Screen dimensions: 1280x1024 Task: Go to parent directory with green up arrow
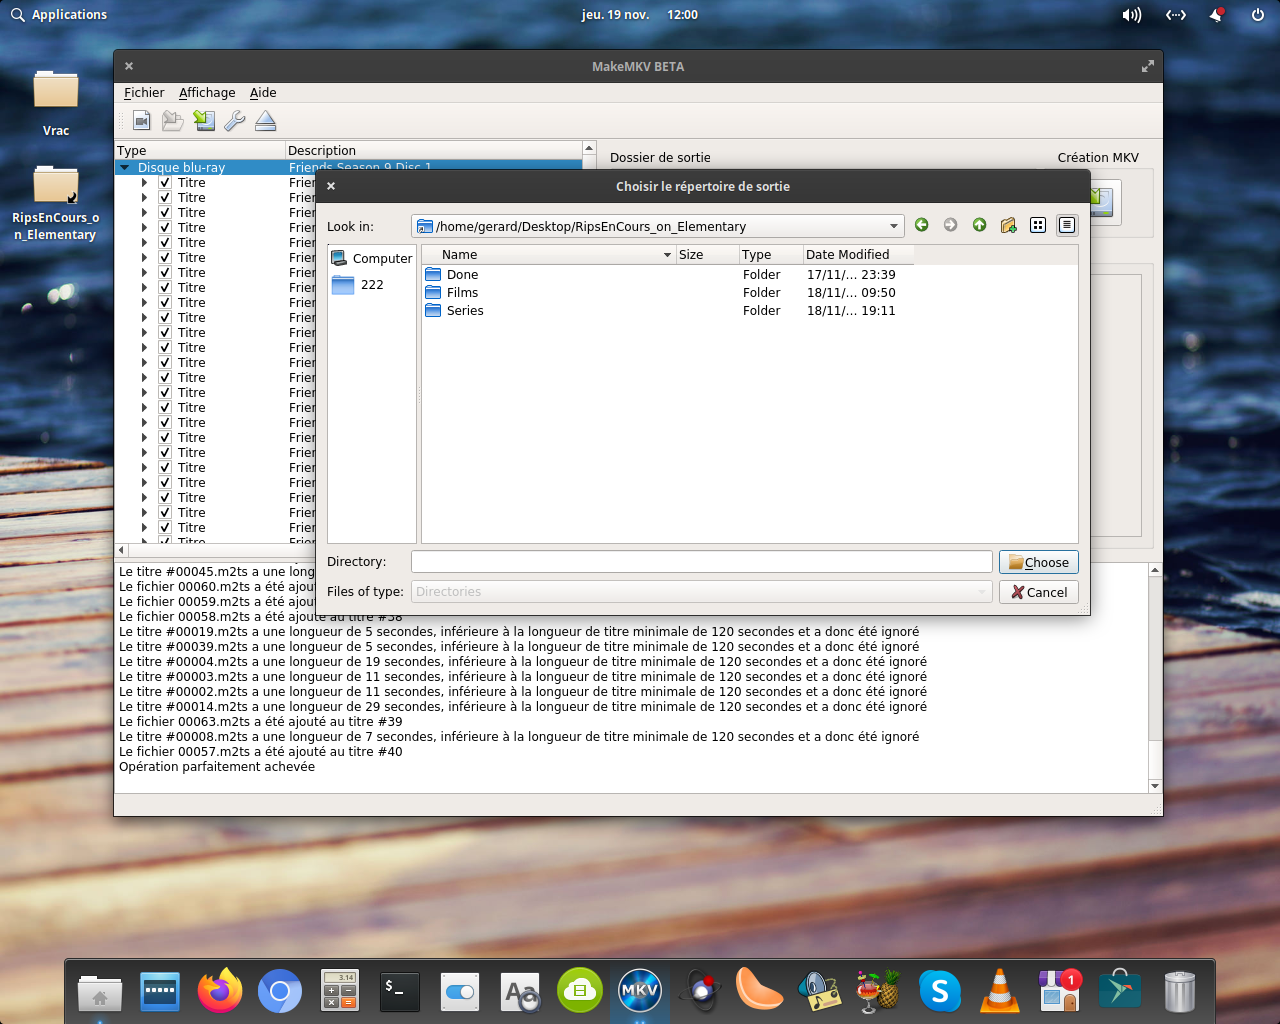click(x=980, y=225)
